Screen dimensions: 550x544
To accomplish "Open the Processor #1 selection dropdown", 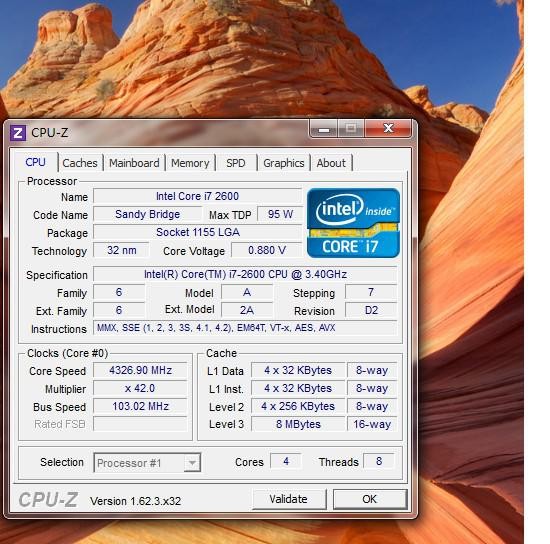I will [147, 463].
